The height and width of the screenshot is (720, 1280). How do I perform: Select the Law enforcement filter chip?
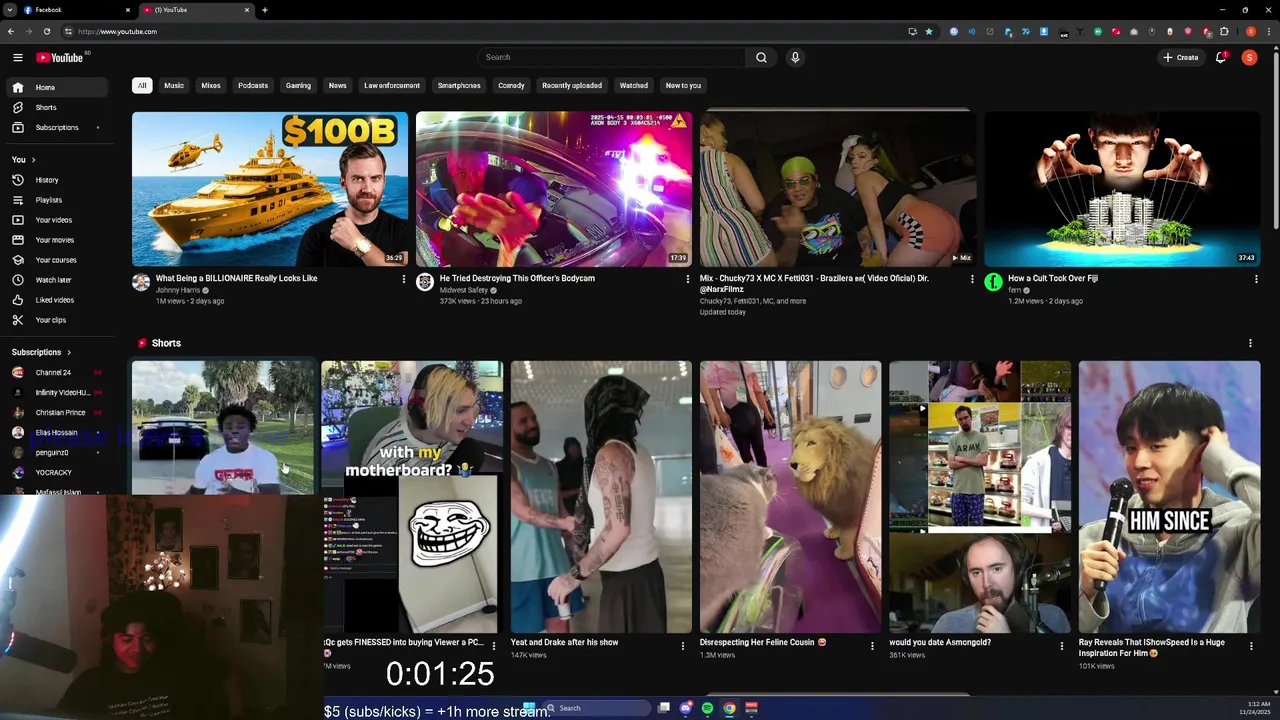[392, 85]
